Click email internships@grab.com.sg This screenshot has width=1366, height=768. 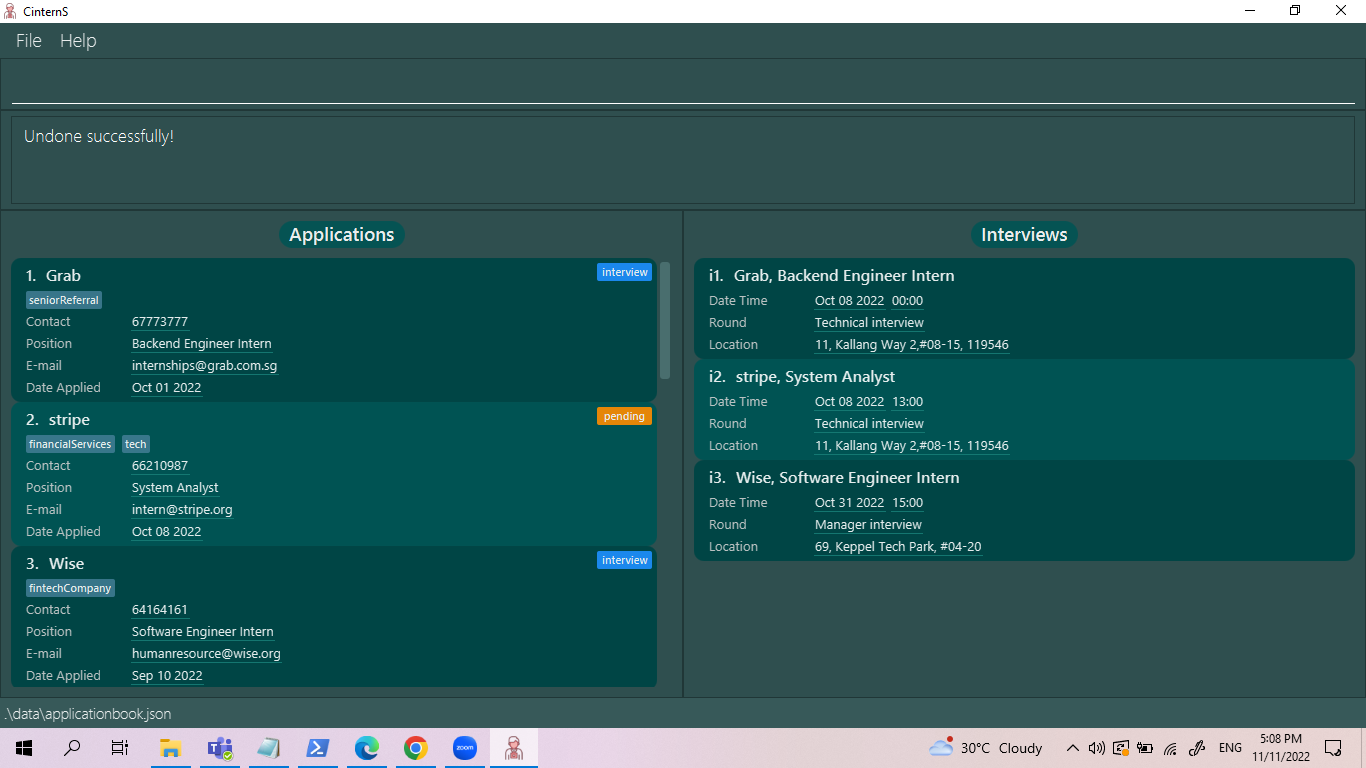click(205, 366)
